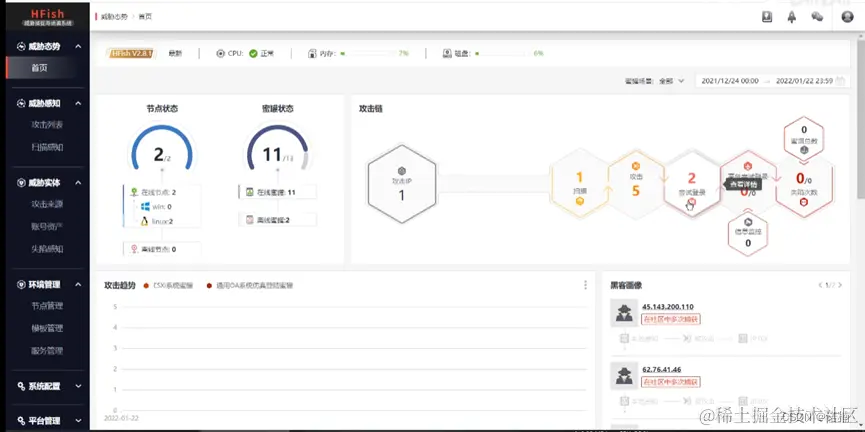Collapse the 环境管理 sidebar section
The image size is (865, 432).
pos(78,285)
